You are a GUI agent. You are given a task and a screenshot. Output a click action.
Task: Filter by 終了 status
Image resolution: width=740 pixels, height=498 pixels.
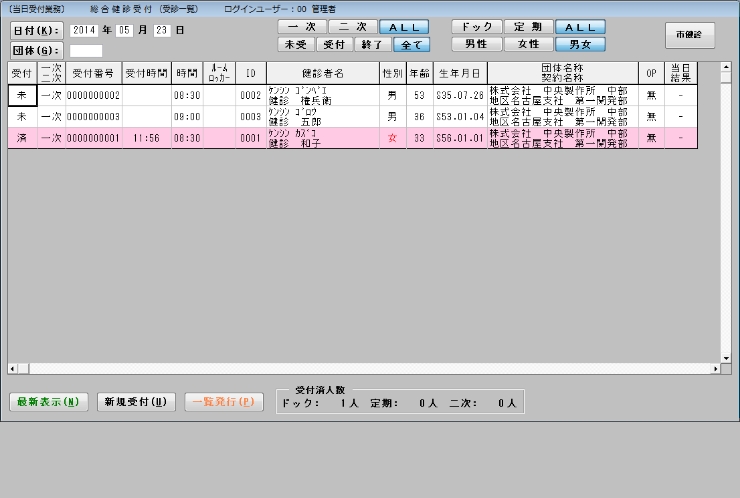372,45
